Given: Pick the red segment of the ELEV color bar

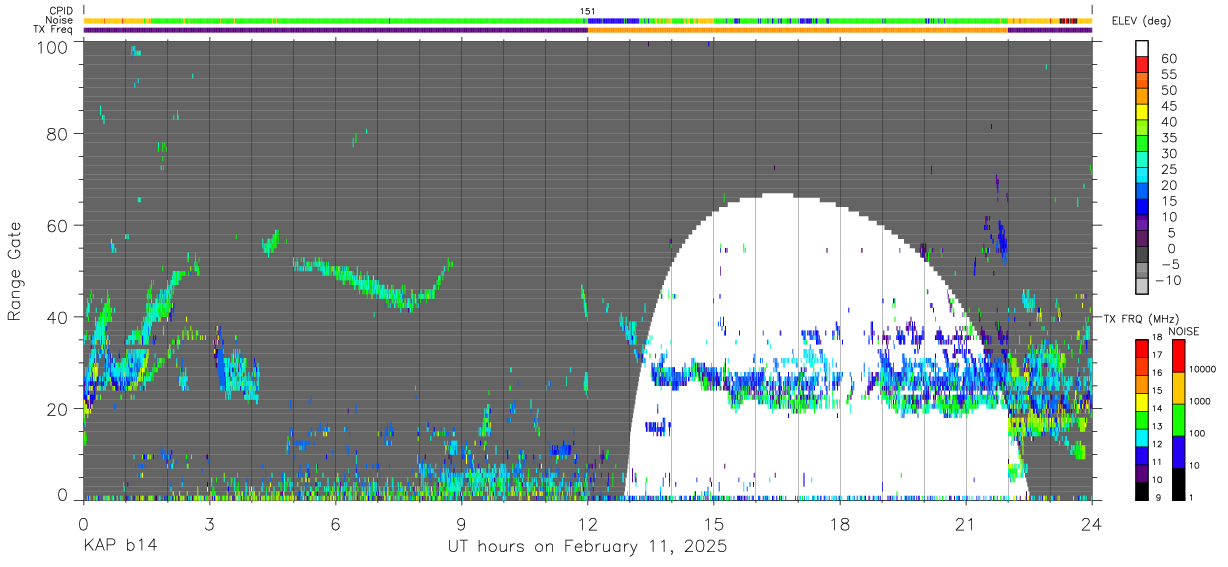Looking at the screenshot, I should pyautogui.click(x=1142, y=65).
